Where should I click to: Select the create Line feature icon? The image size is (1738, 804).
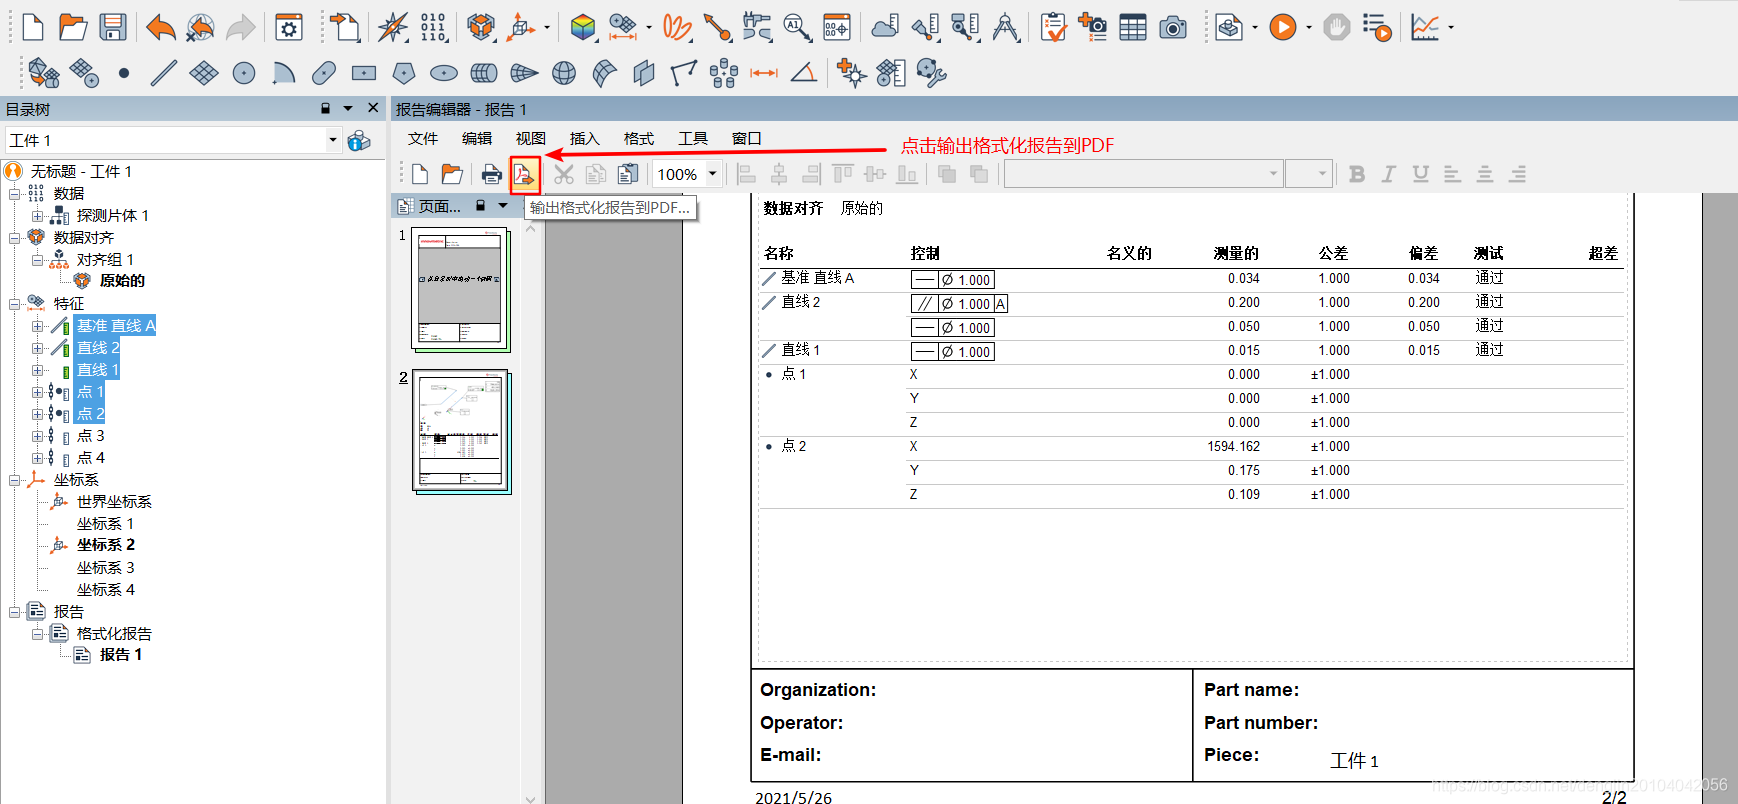(x=164, y=73)
